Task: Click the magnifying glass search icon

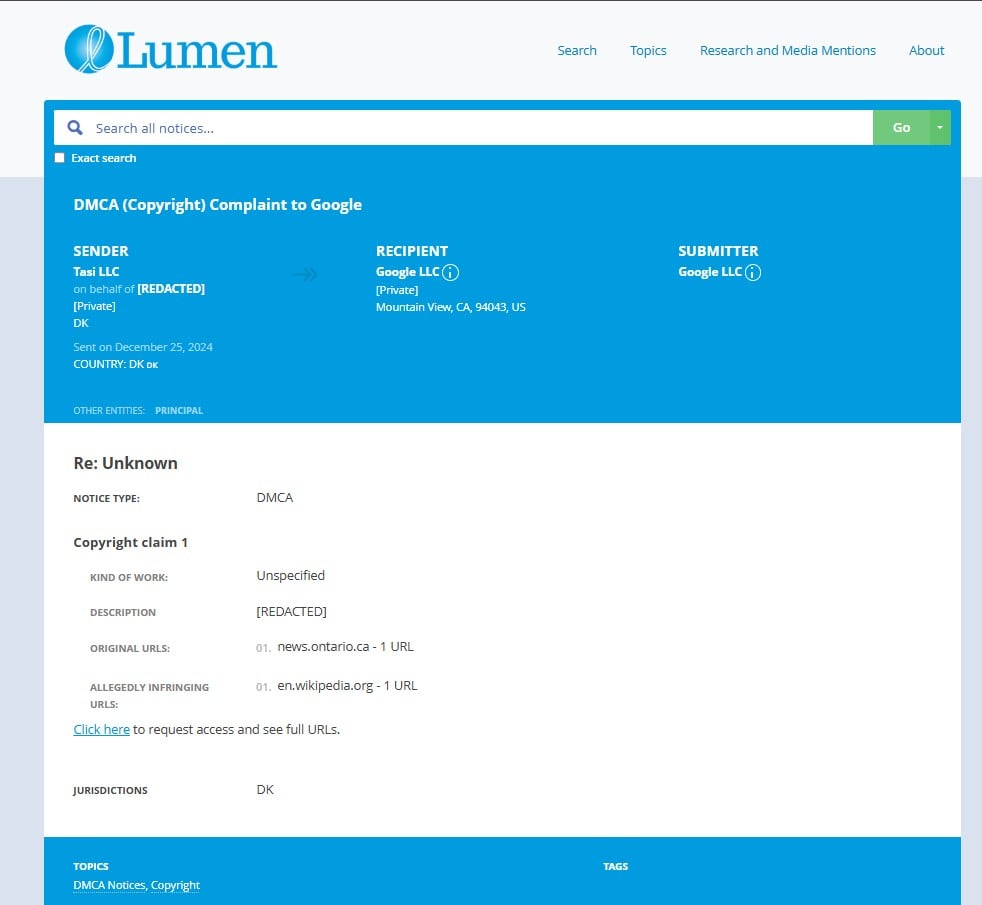Action: [x=75, y=128]
